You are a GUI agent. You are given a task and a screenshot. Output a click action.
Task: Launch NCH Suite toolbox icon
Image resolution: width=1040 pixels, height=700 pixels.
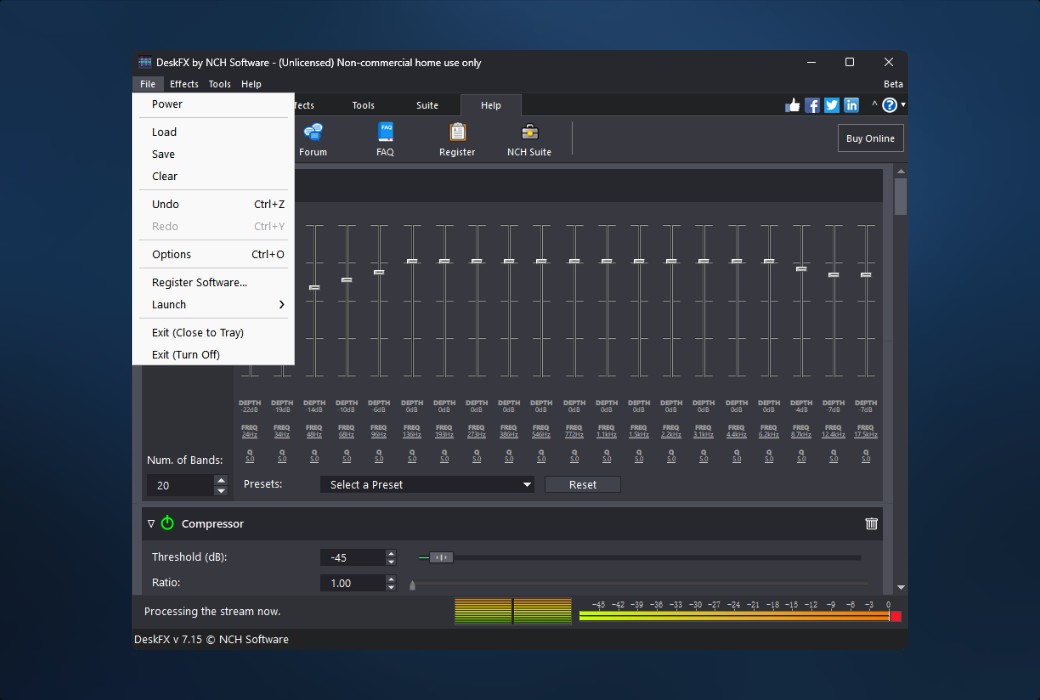[x=529, y=138]
